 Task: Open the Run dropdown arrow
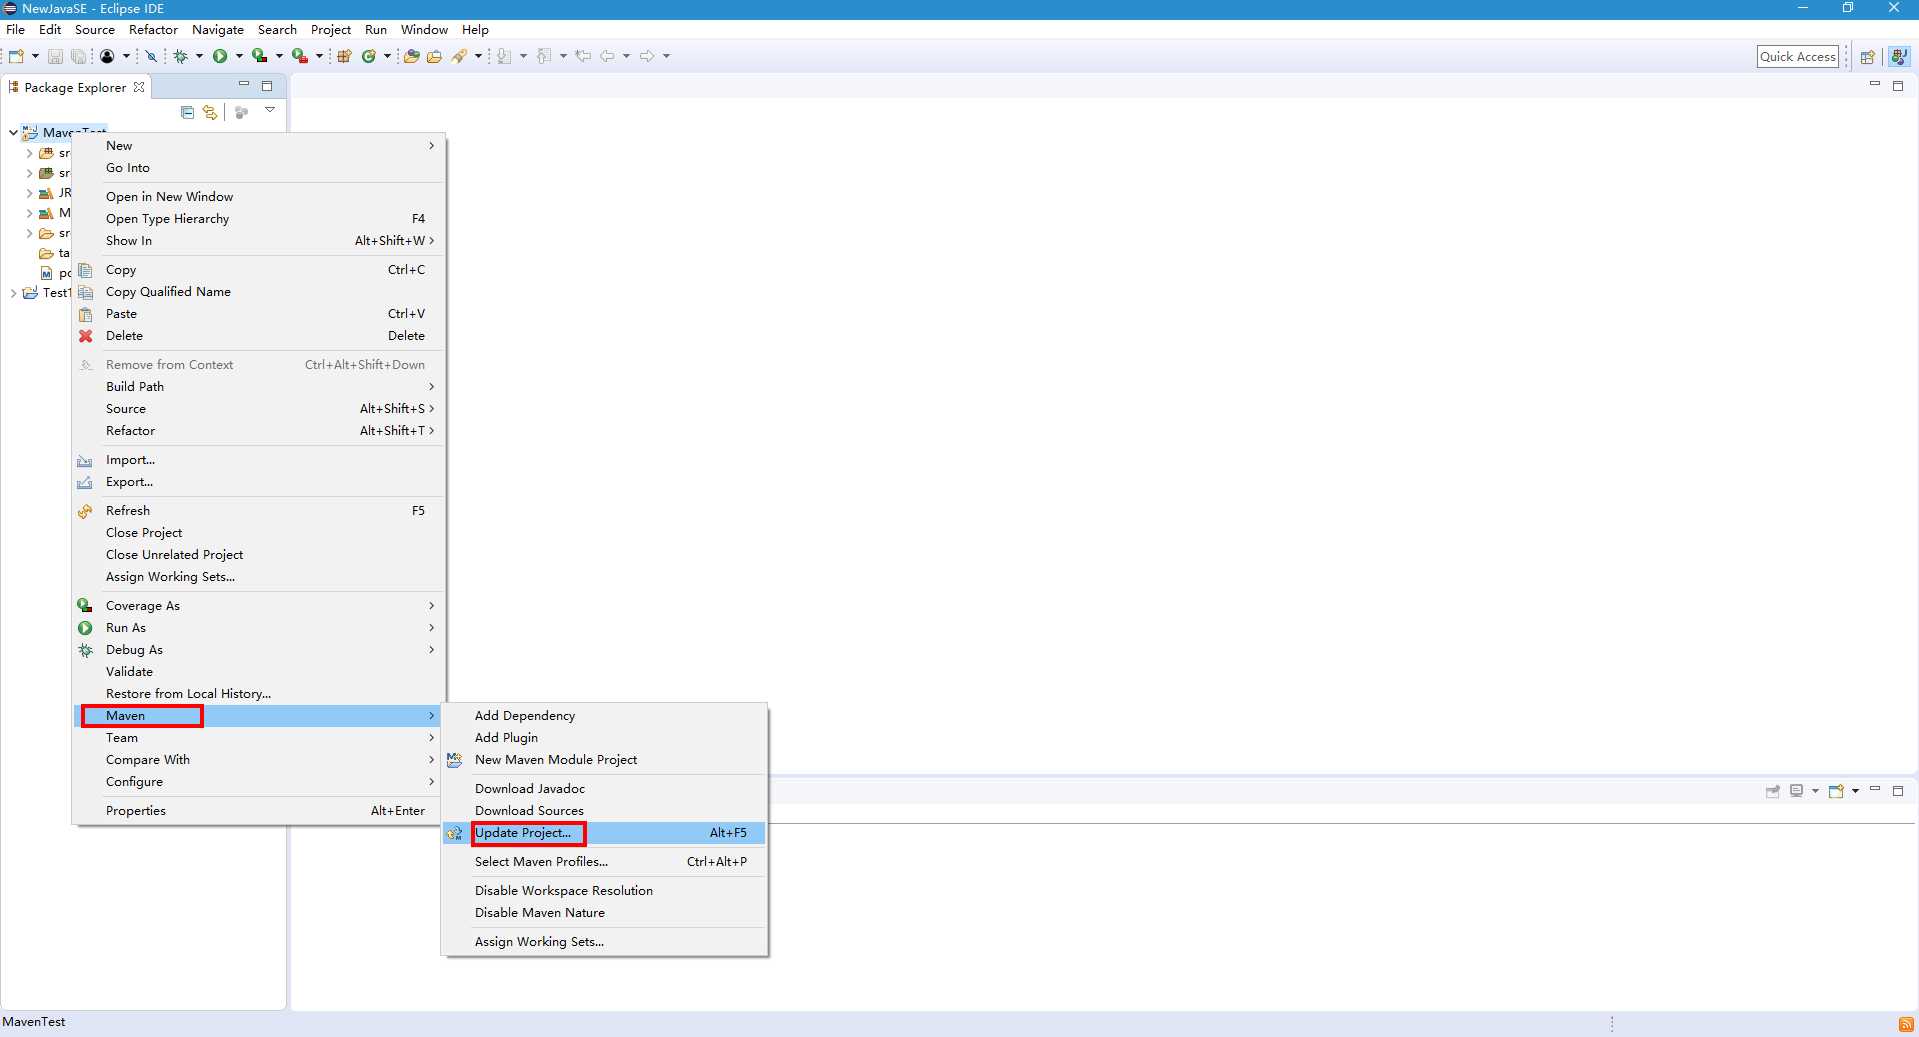pos(239,56)
